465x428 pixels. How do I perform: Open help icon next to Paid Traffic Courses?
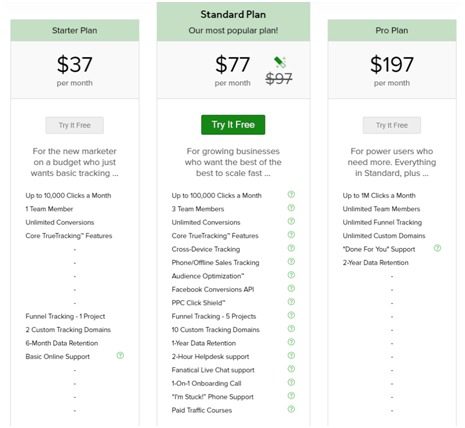291,409
